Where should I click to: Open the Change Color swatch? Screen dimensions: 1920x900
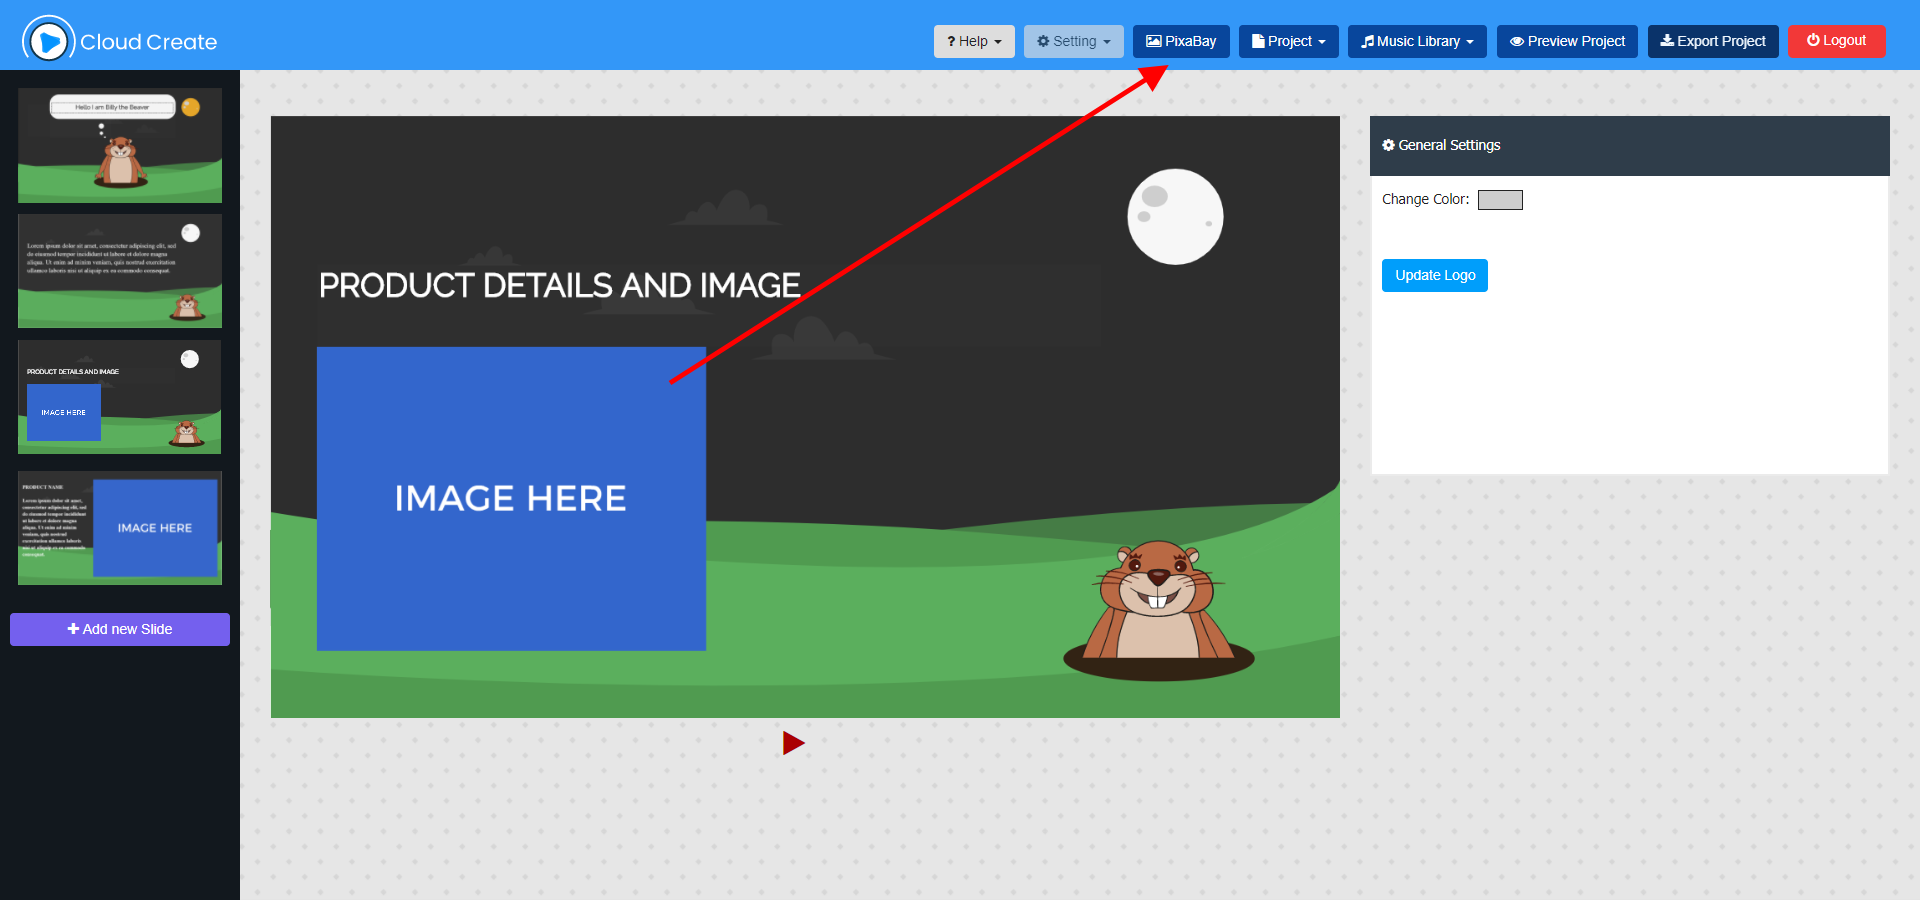click(1500, 200)
